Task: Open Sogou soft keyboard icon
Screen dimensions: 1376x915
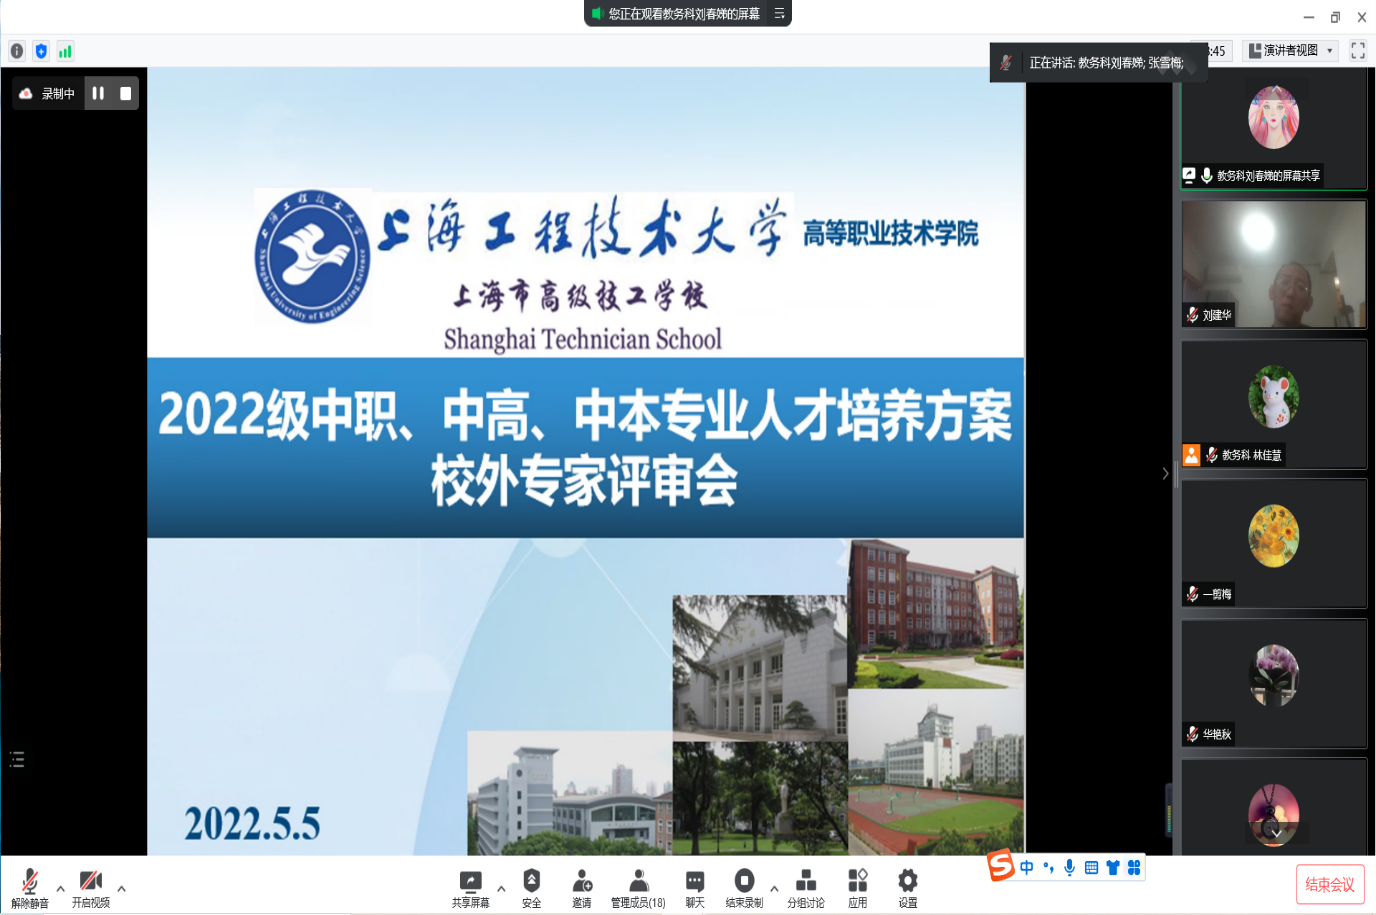Action: pyautogui.click(x=1091, y=867)
